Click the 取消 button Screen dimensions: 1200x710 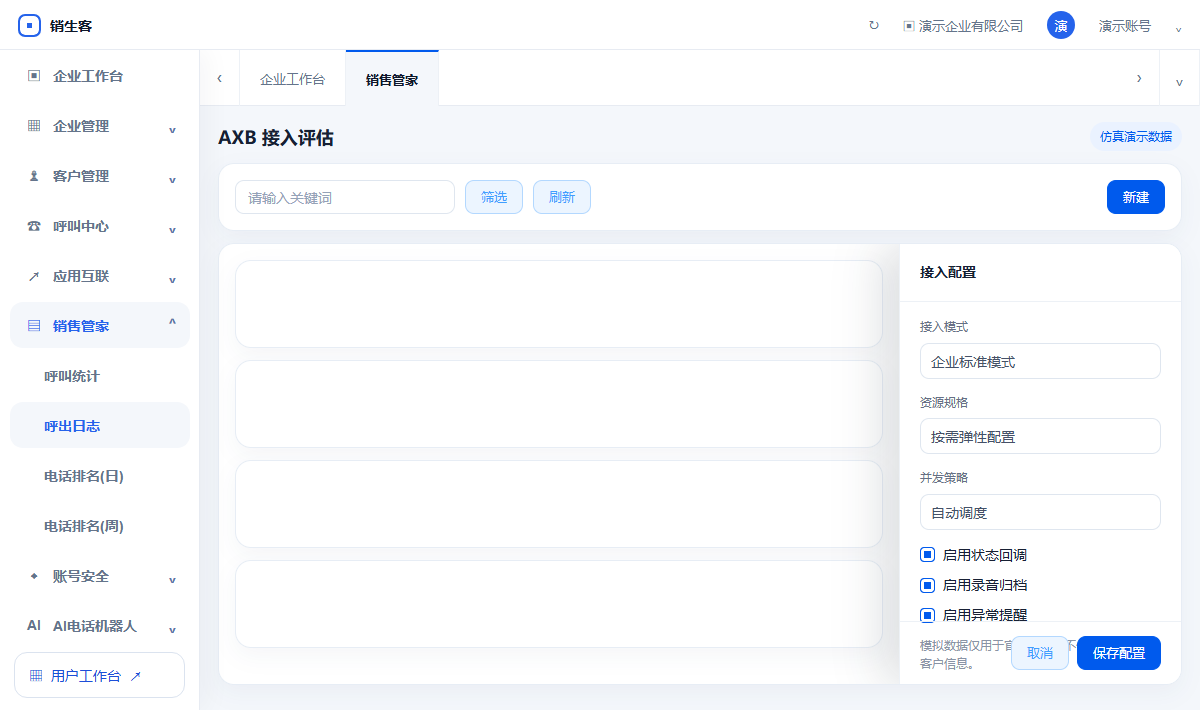(x=1040, y=653)
